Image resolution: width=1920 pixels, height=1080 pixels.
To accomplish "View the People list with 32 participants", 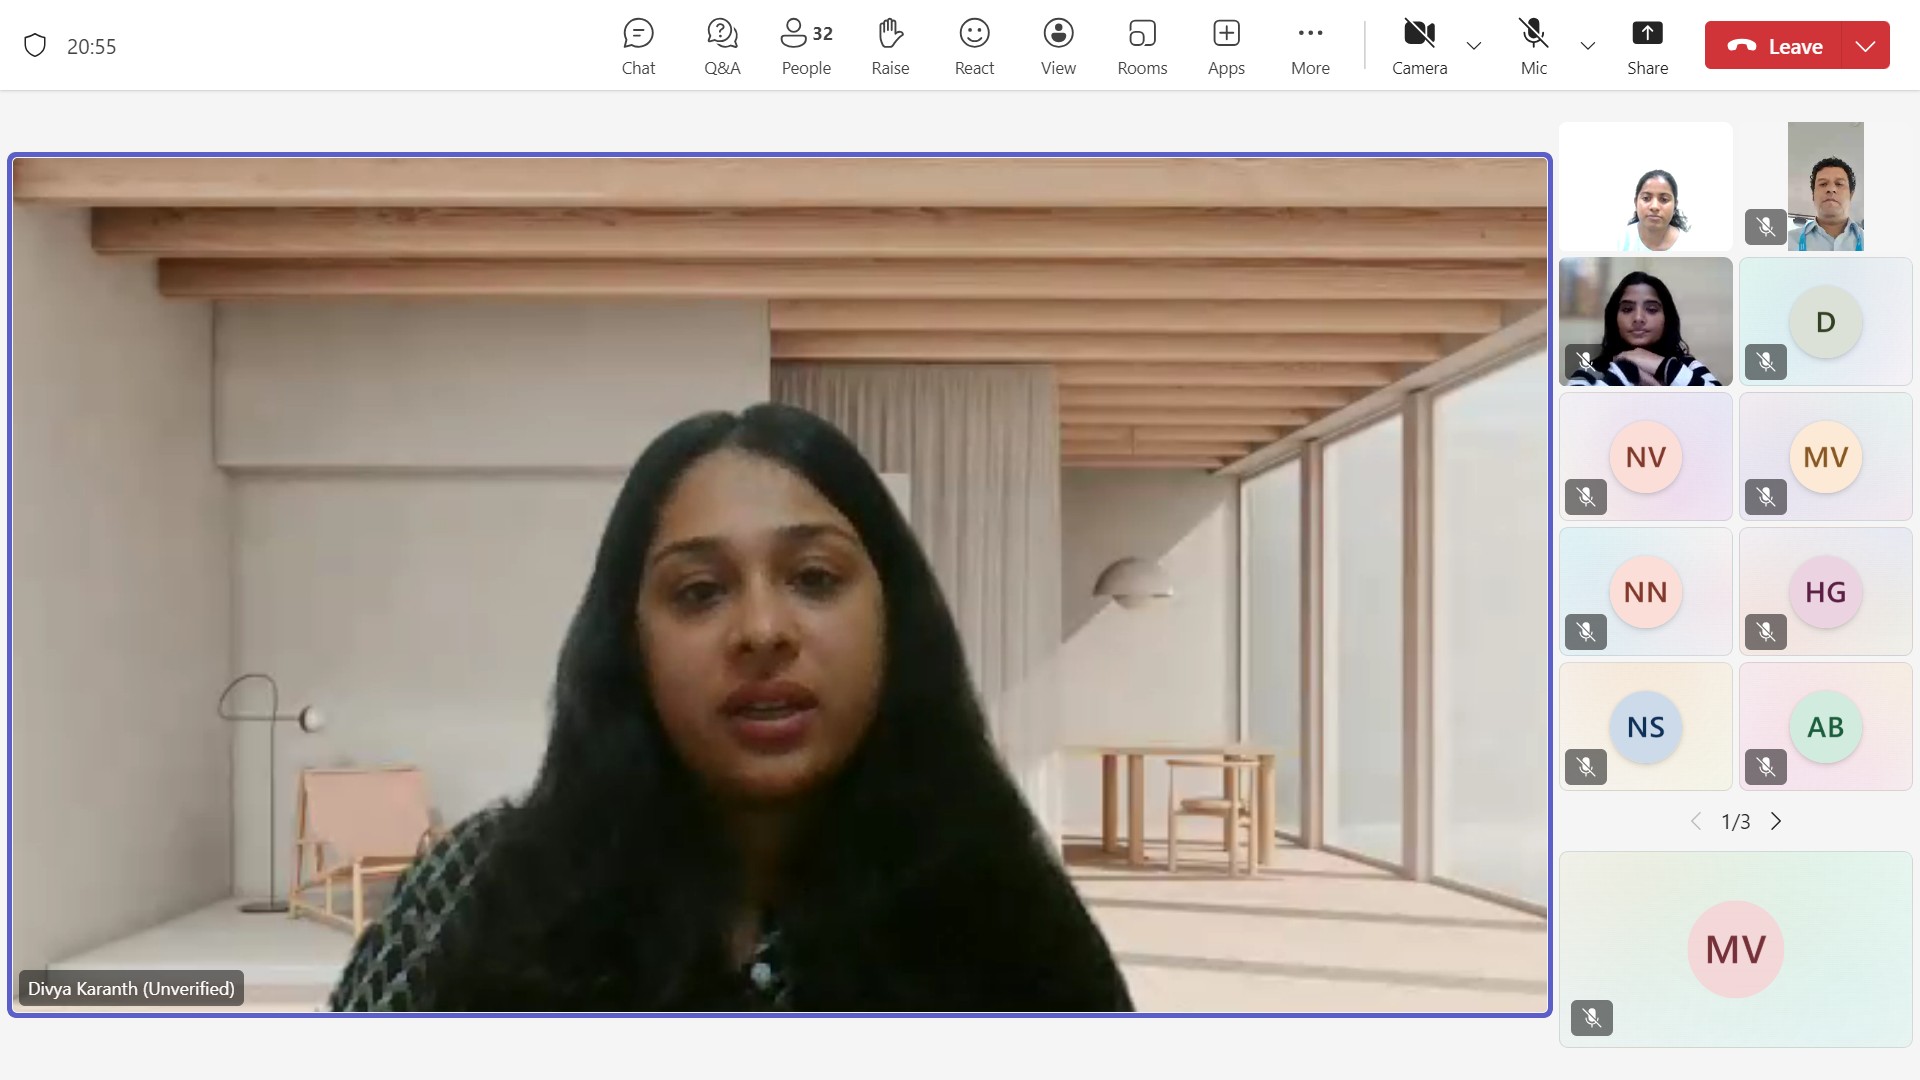I will point(806,45).
